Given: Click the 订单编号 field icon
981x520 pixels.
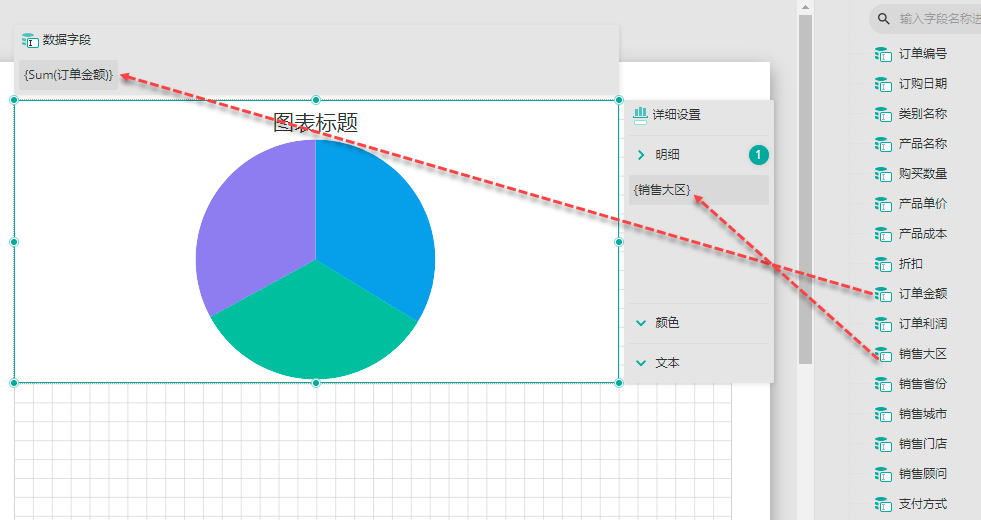Looking at the screenshot, I should click(x=883, y=54).
